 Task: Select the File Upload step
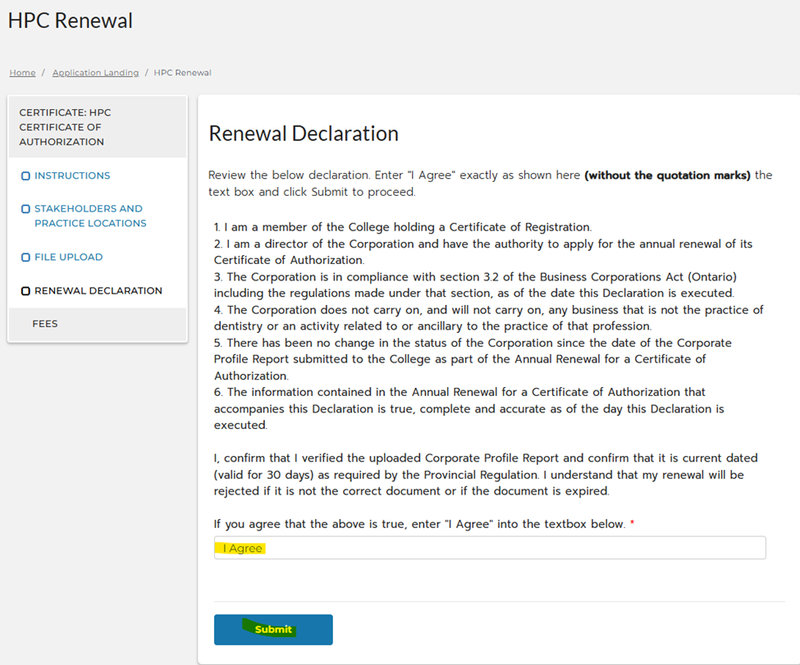(x=68, y=257)
